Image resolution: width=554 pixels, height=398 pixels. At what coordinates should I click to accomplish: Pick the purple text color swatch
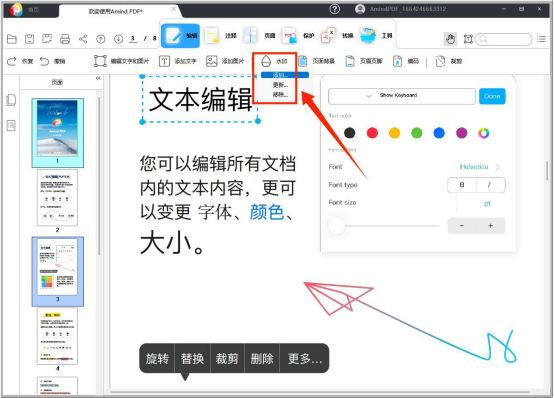point(461,133)
